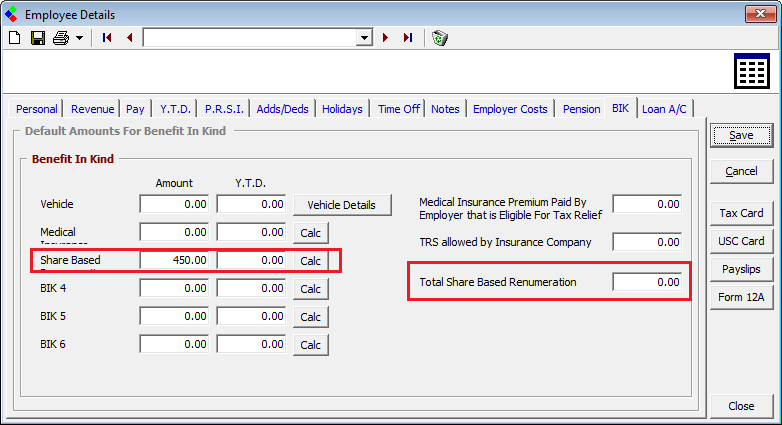Click the Vehicle Details button
The height and width of the screenshot is (425, 782).
pyautogui.click(x=341, y=204)
